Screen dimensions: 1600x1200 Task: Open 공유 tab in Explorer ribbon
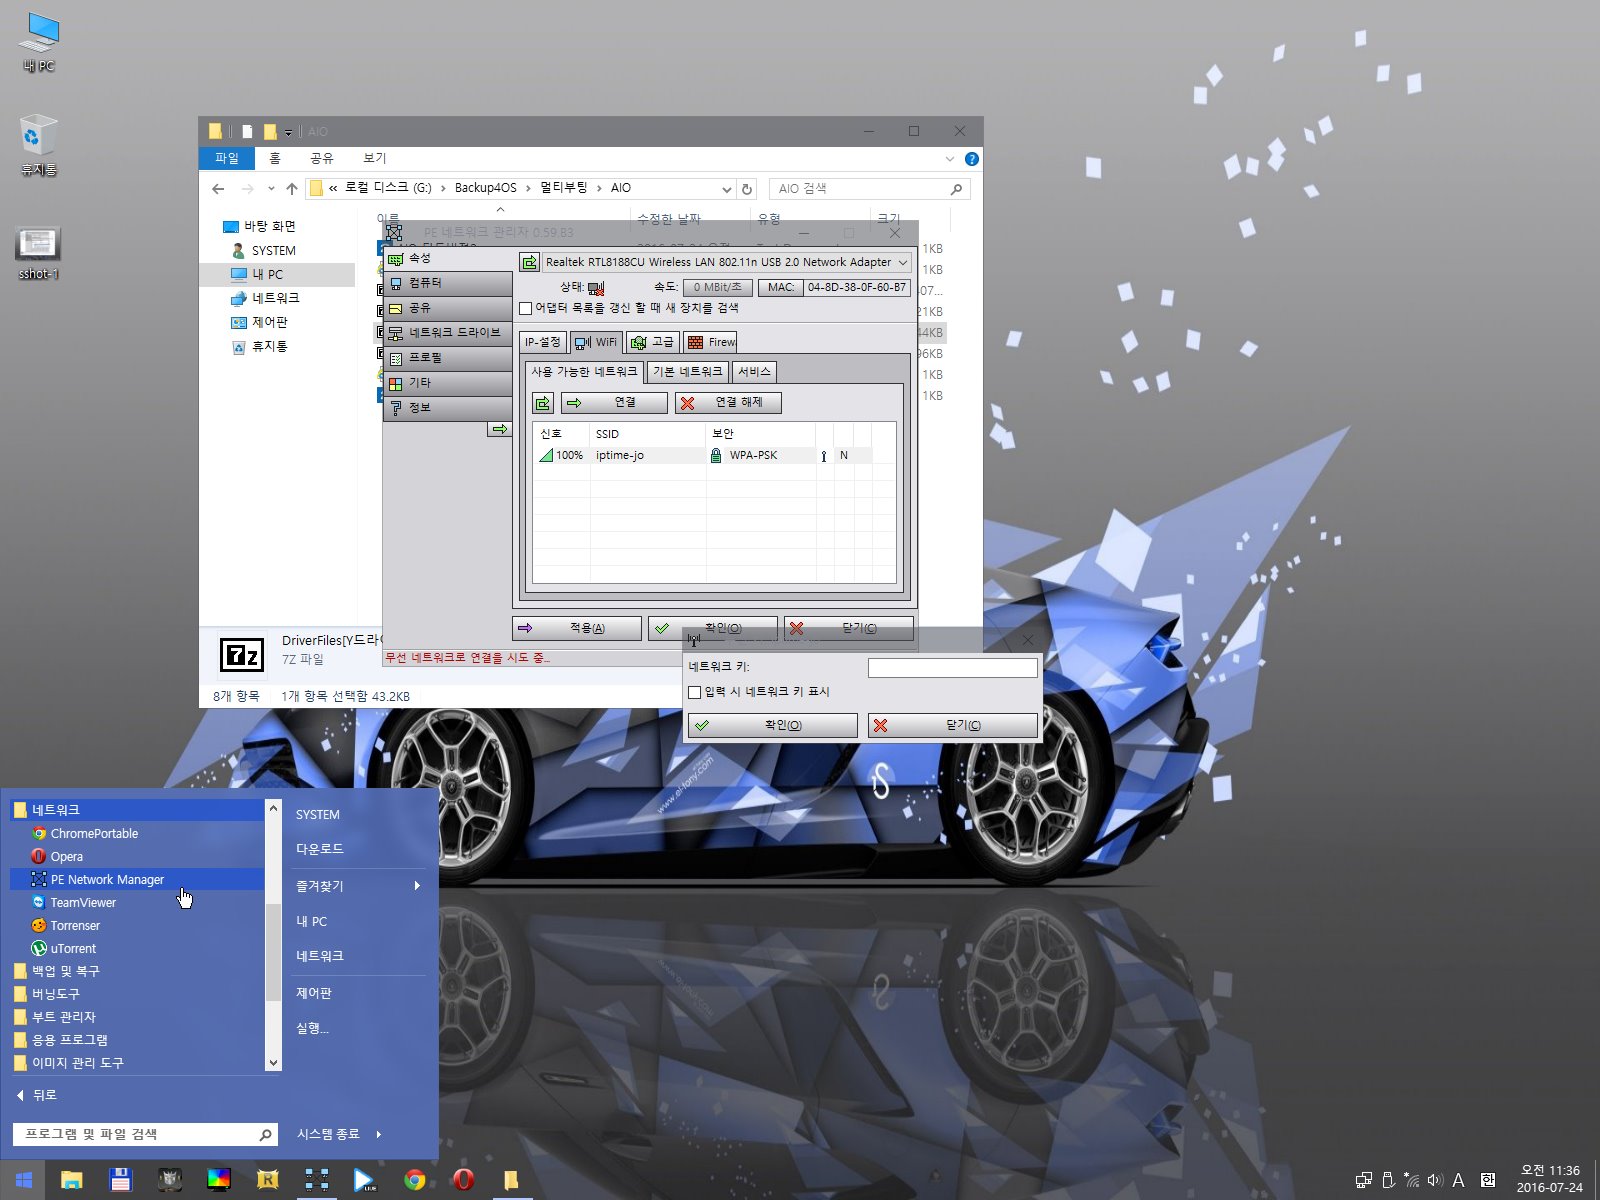(322, 158)
